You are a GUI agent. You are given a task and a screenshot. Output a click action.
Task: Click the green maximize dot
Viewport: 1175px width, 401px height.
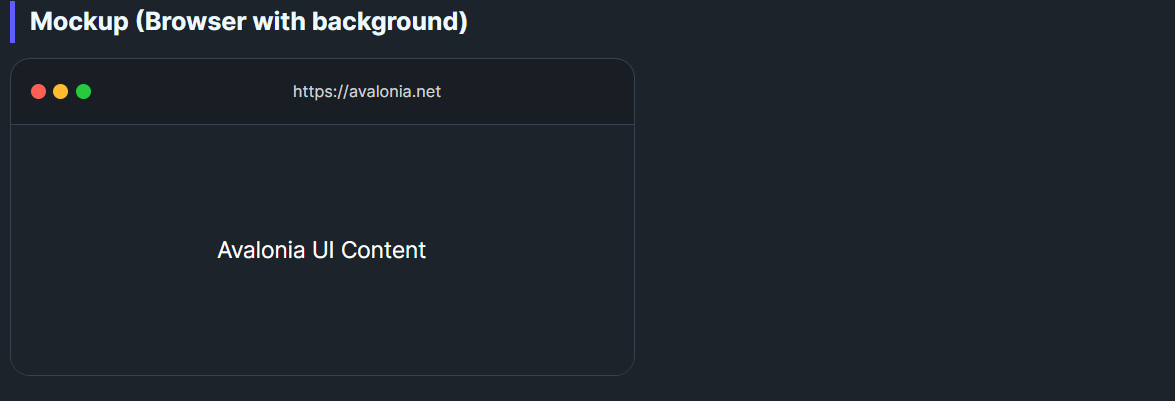coord(84,92)
